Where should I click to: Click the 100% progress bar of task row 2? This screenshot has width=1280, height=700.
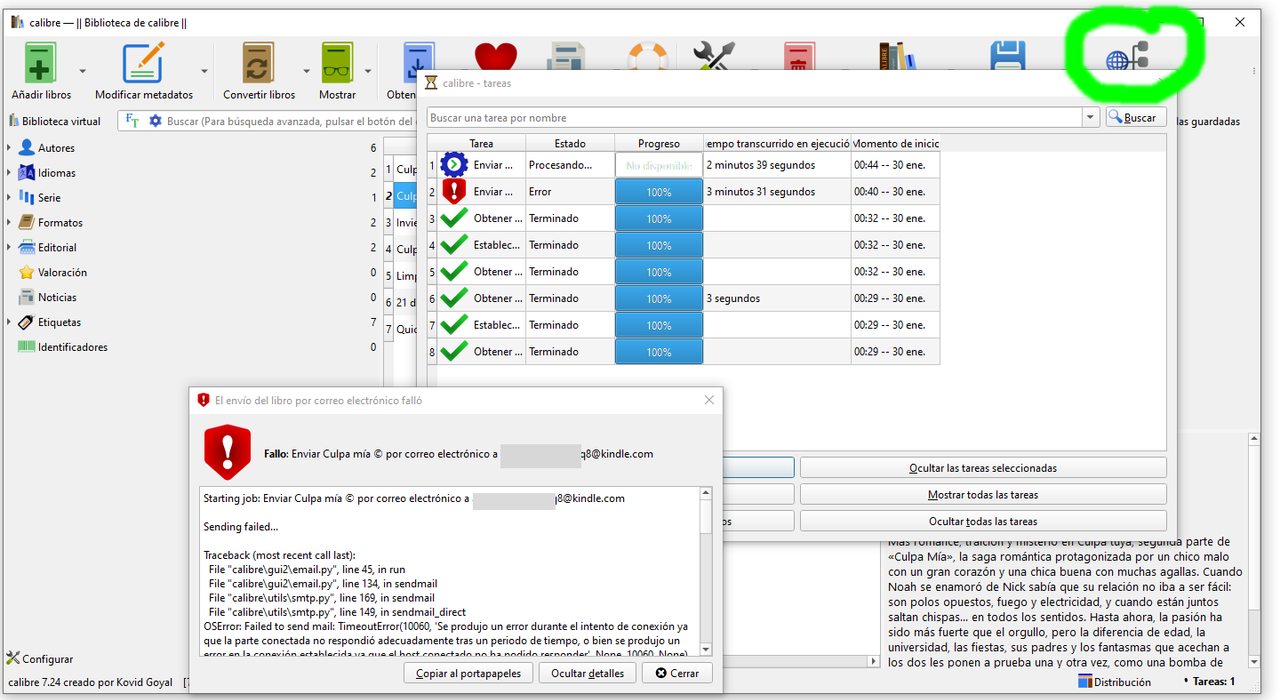point(659,192)
